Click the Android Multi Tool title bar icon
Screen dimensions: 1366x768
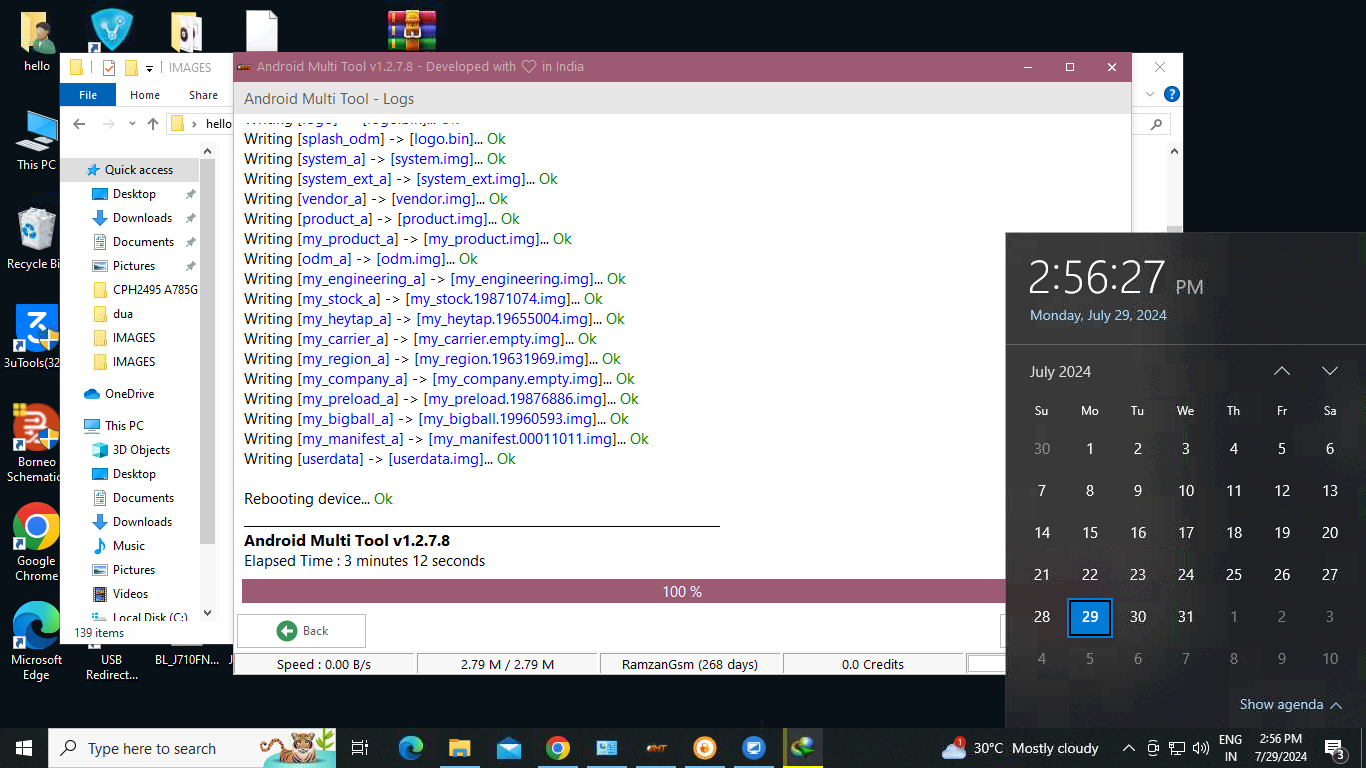click(x=243, y=67)
